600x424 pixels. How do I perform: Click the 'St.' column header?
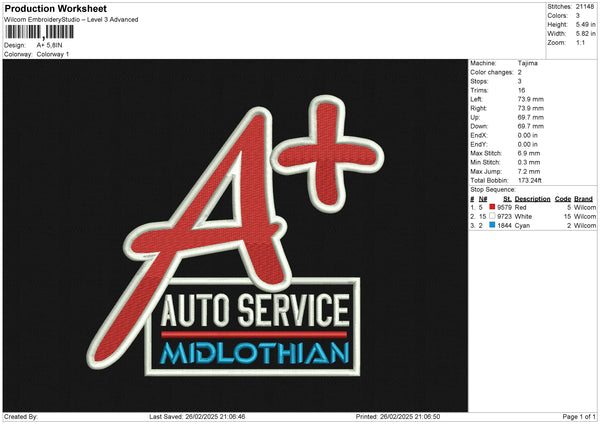click(x=507, y=199)
